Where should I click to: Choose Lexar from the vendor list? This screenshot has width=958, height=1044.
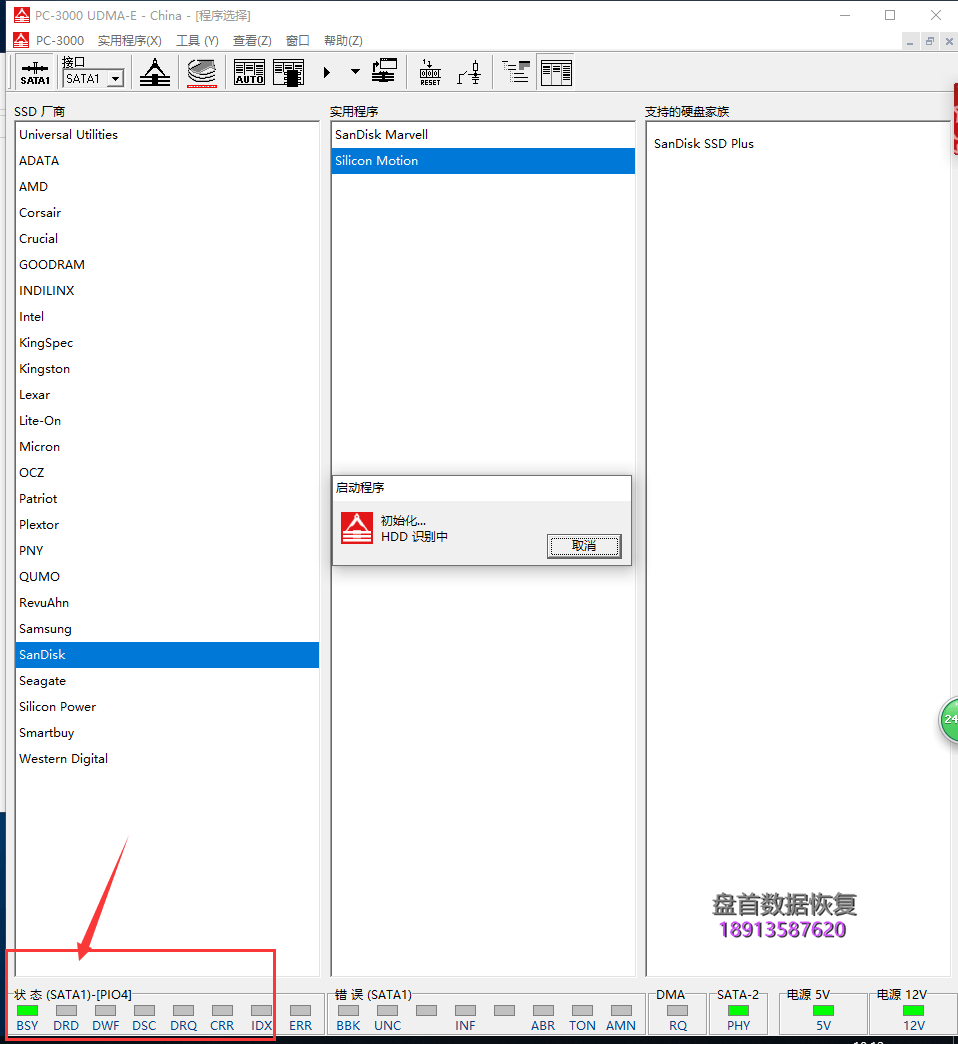click(167, 394)
